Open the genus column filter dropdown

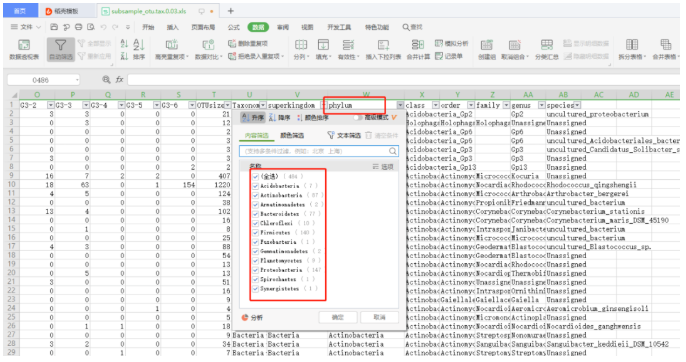542,105
